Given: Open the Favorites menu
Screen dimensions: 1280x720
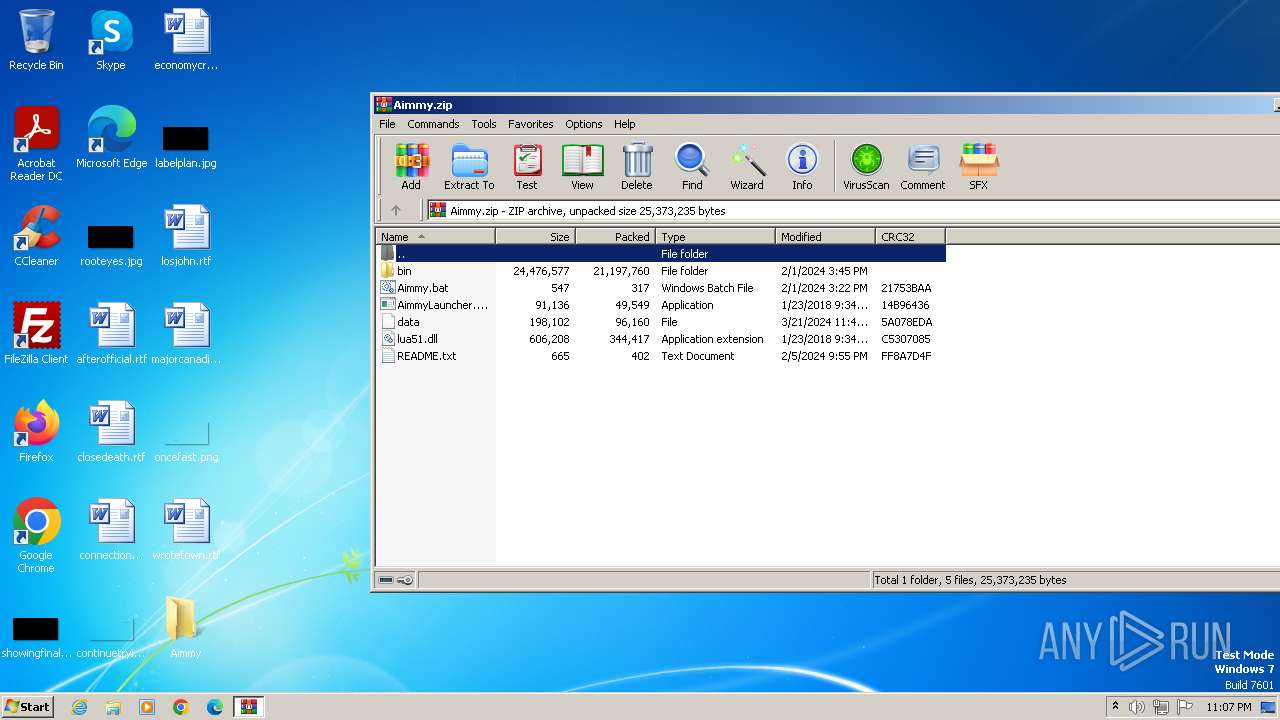Looking at the screenshot, I should click(x=531, y=124).
